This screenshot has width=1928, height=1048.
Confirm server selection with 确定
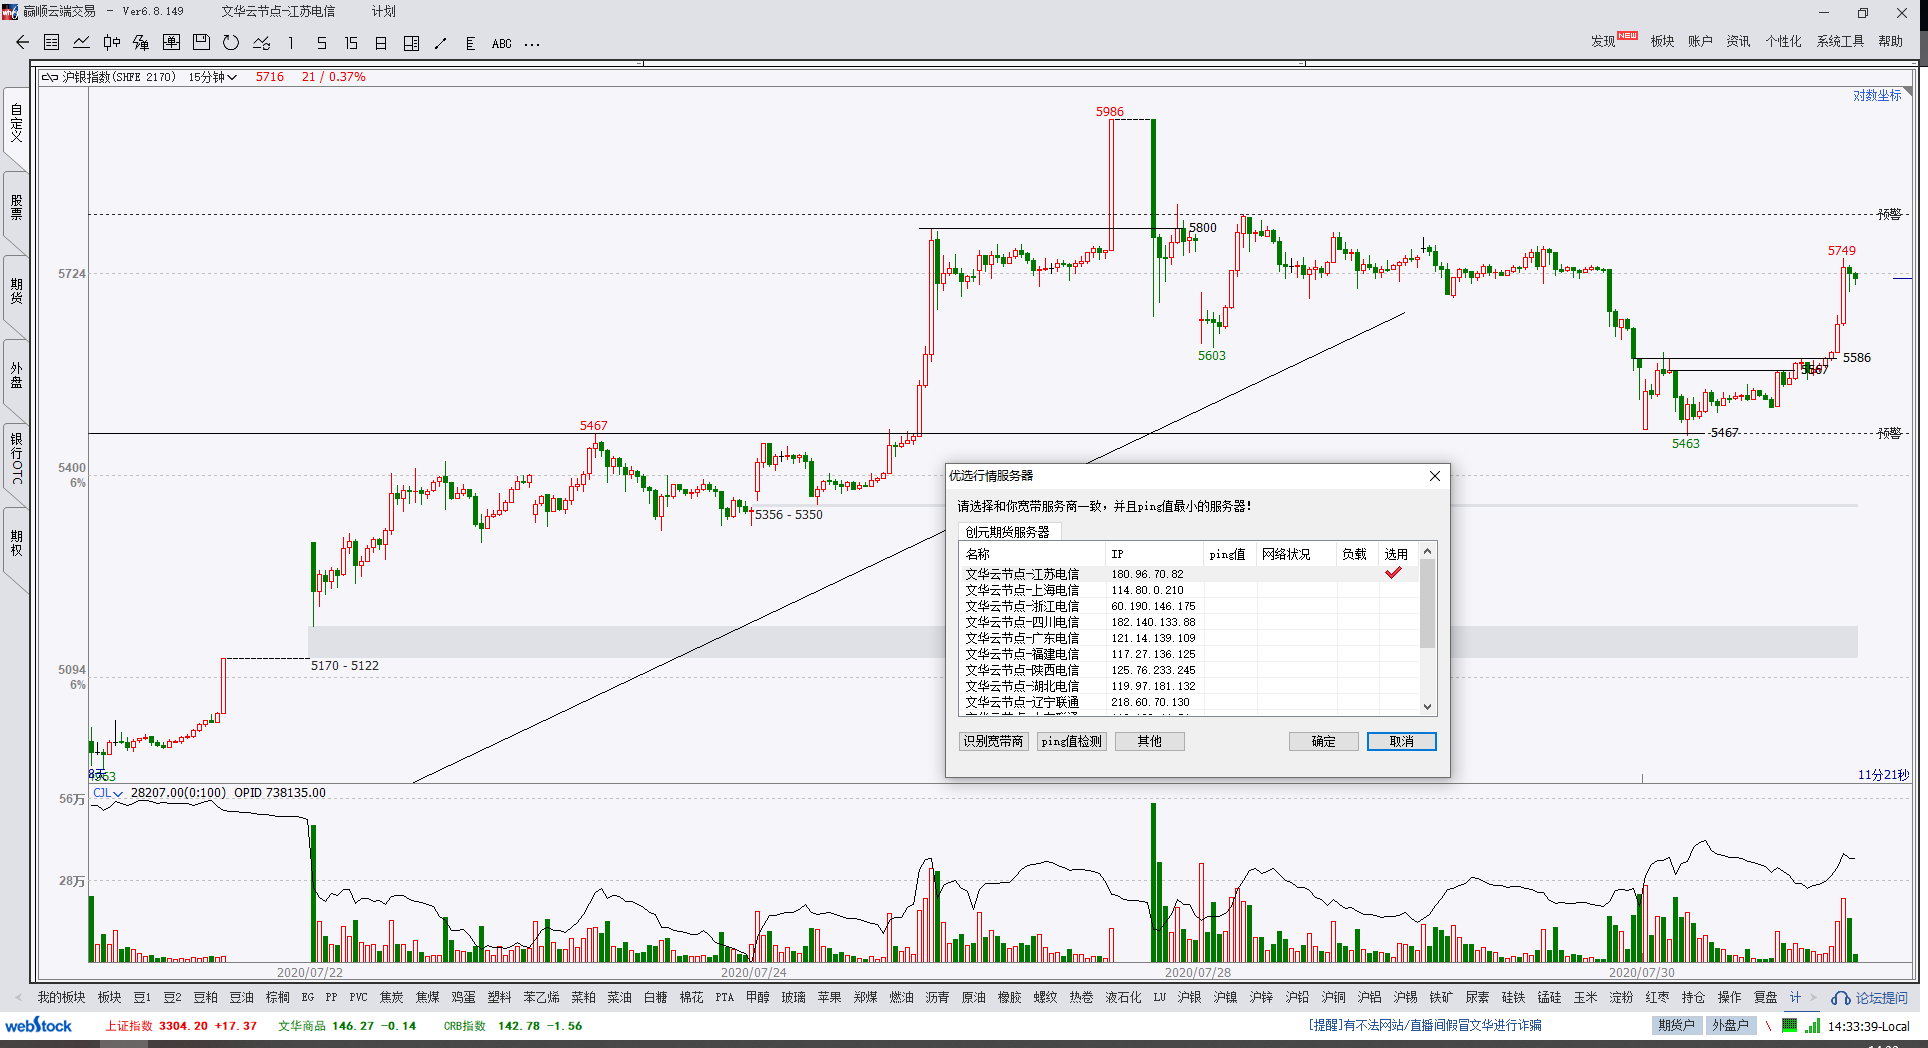1324,741
